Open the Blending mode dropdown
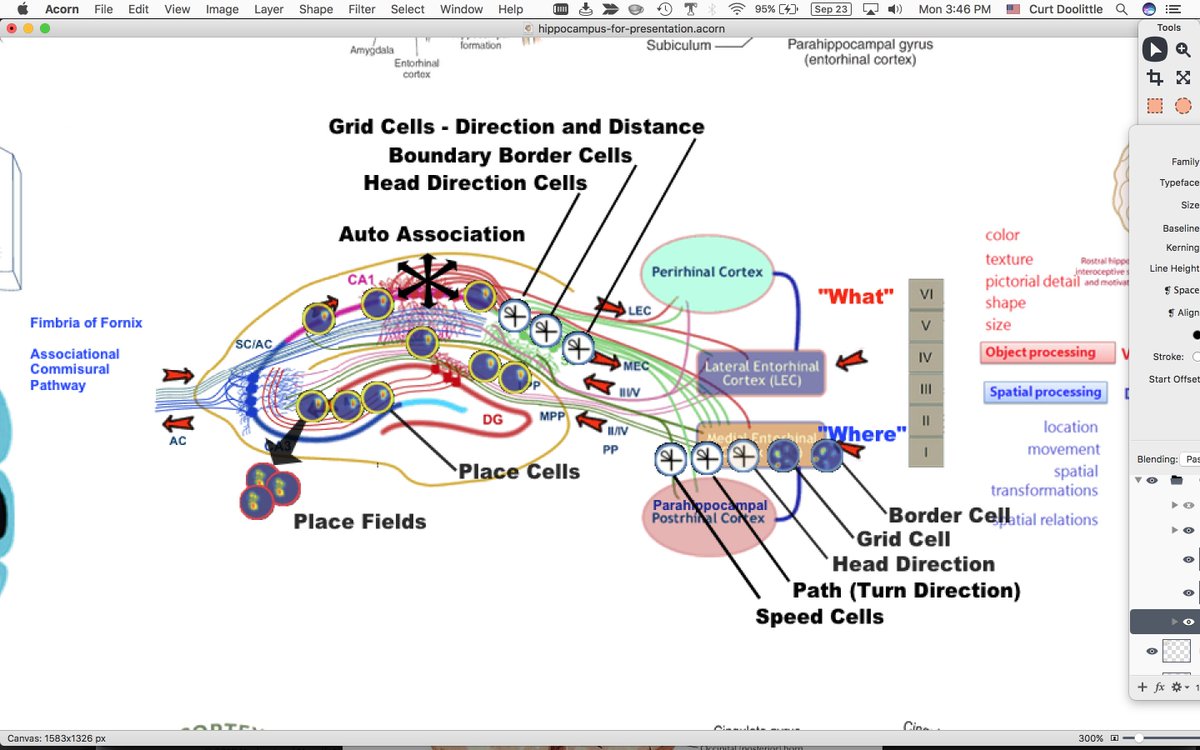 point(1190,458)
